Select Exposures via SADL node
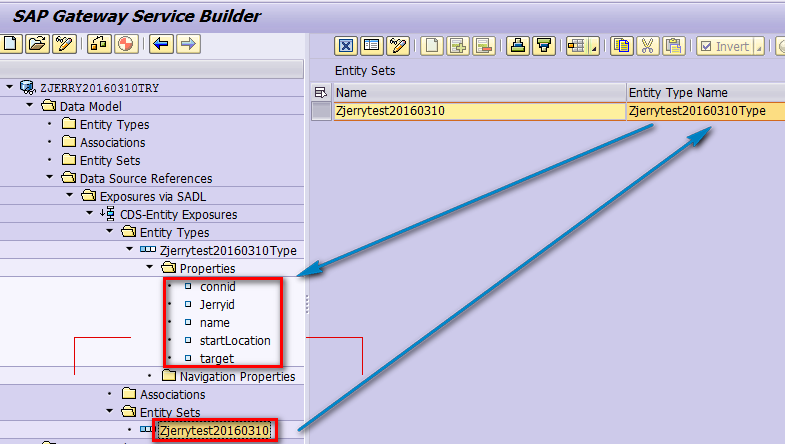The image size is (785, 444). [x=153, y=197]
